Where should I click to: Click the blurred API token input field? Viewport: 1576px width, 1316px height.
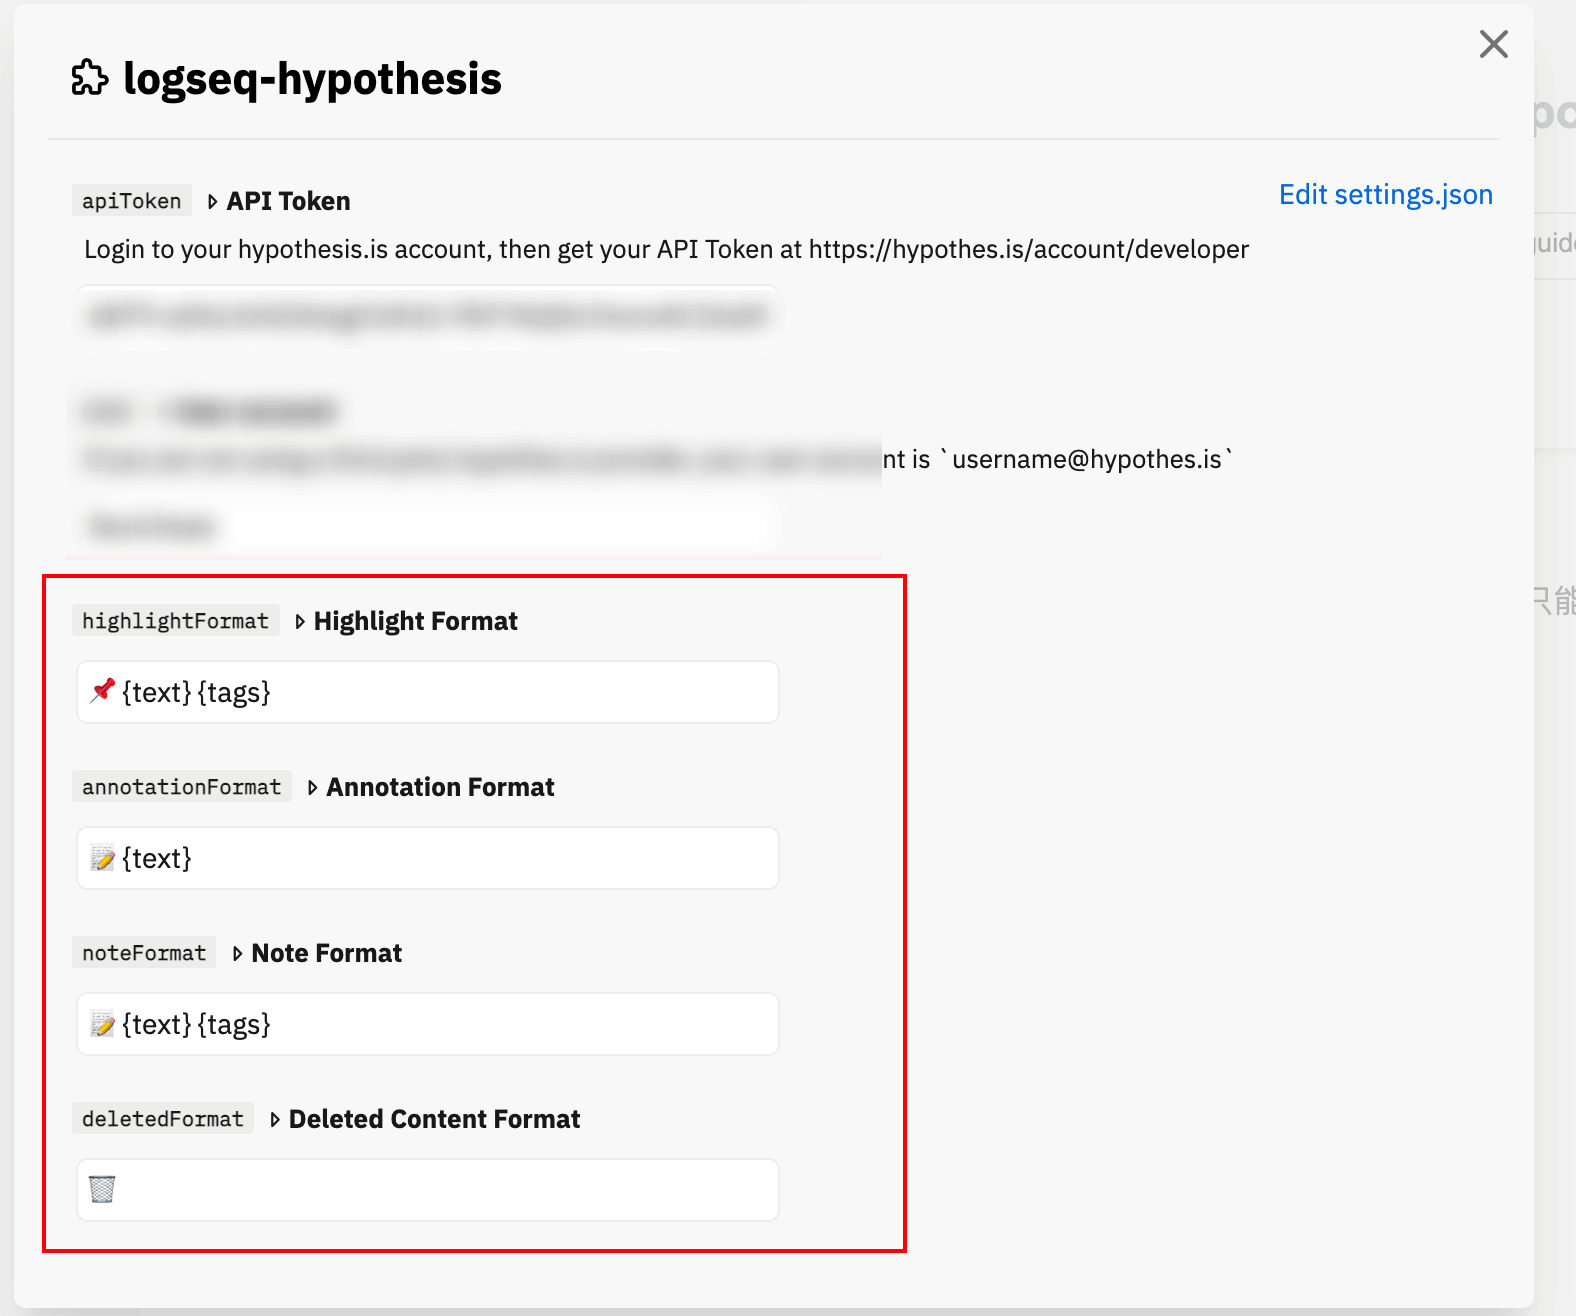point(428,316)
